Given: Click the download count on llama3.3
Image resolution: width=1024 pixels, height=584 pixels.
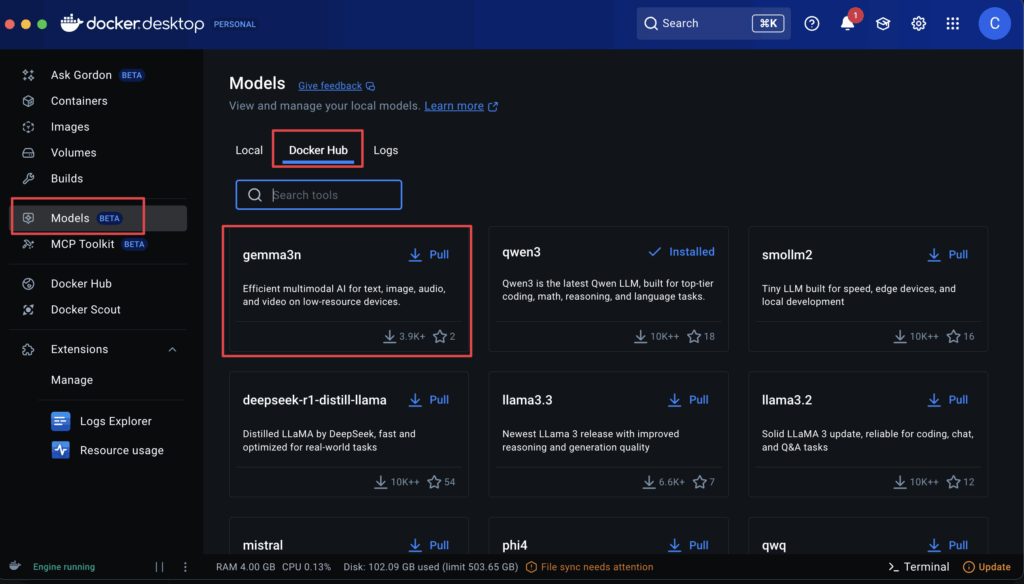Looking at the screenshot, I should coord(664,482).
